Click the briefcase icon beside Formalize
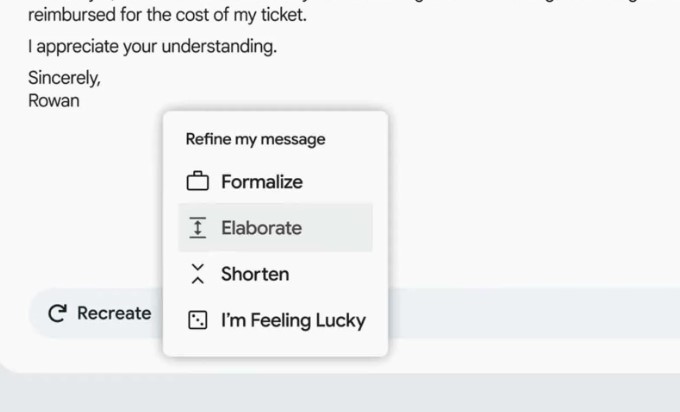 coord(198,182)
